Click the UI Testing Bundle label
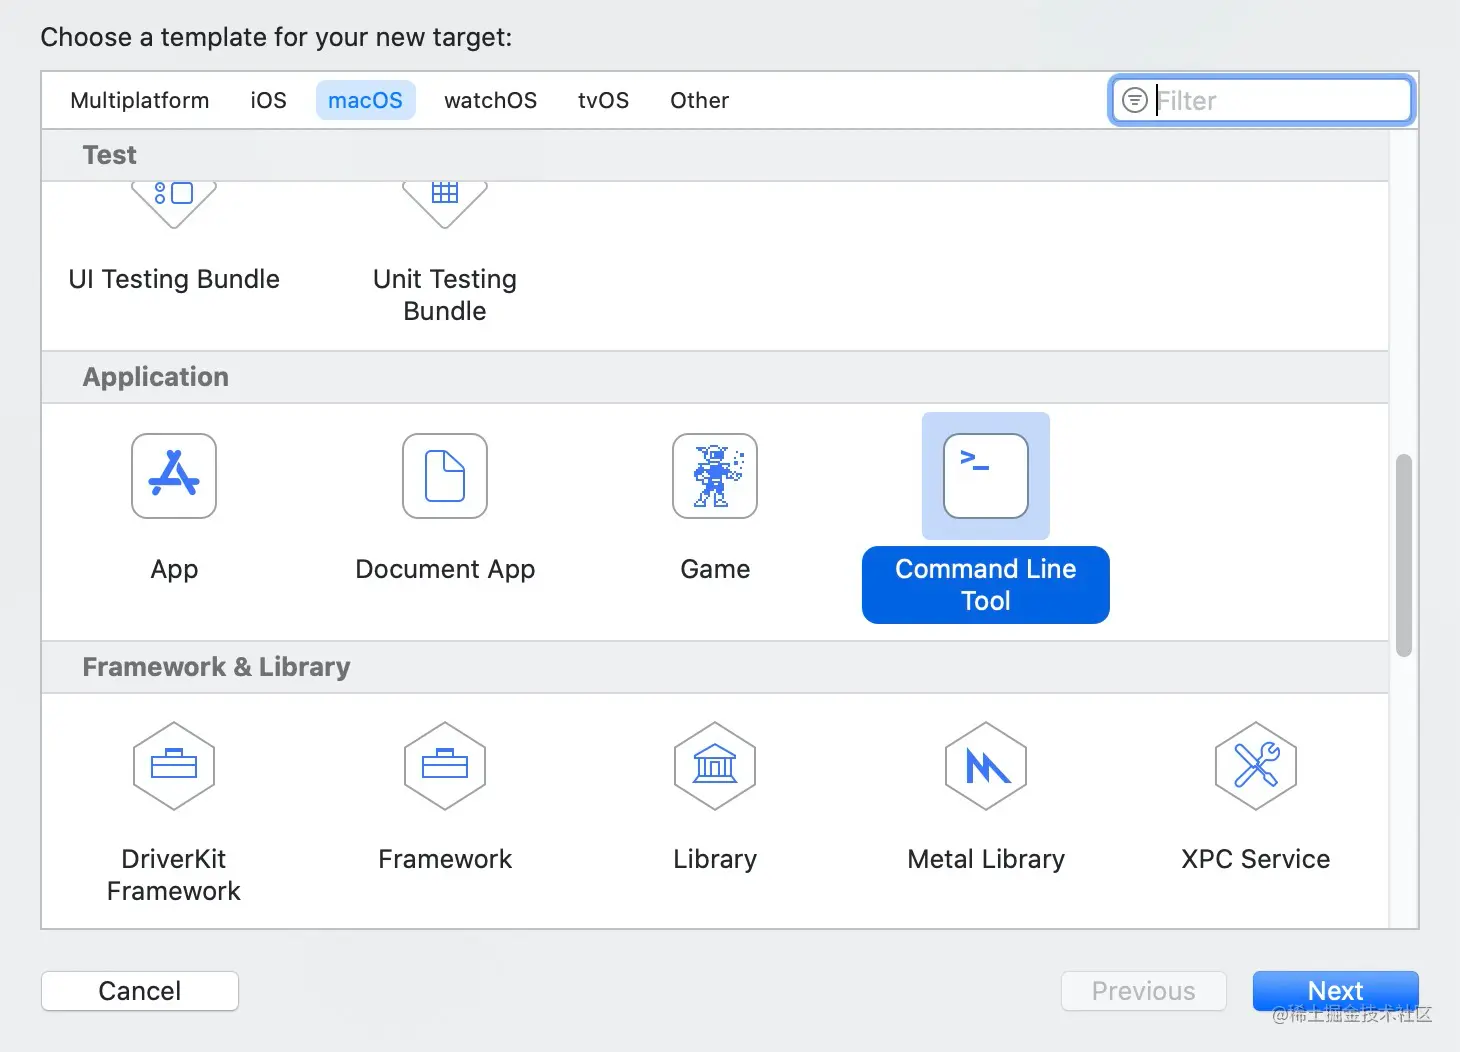1460x1052 pixels. tap(174, 279)
